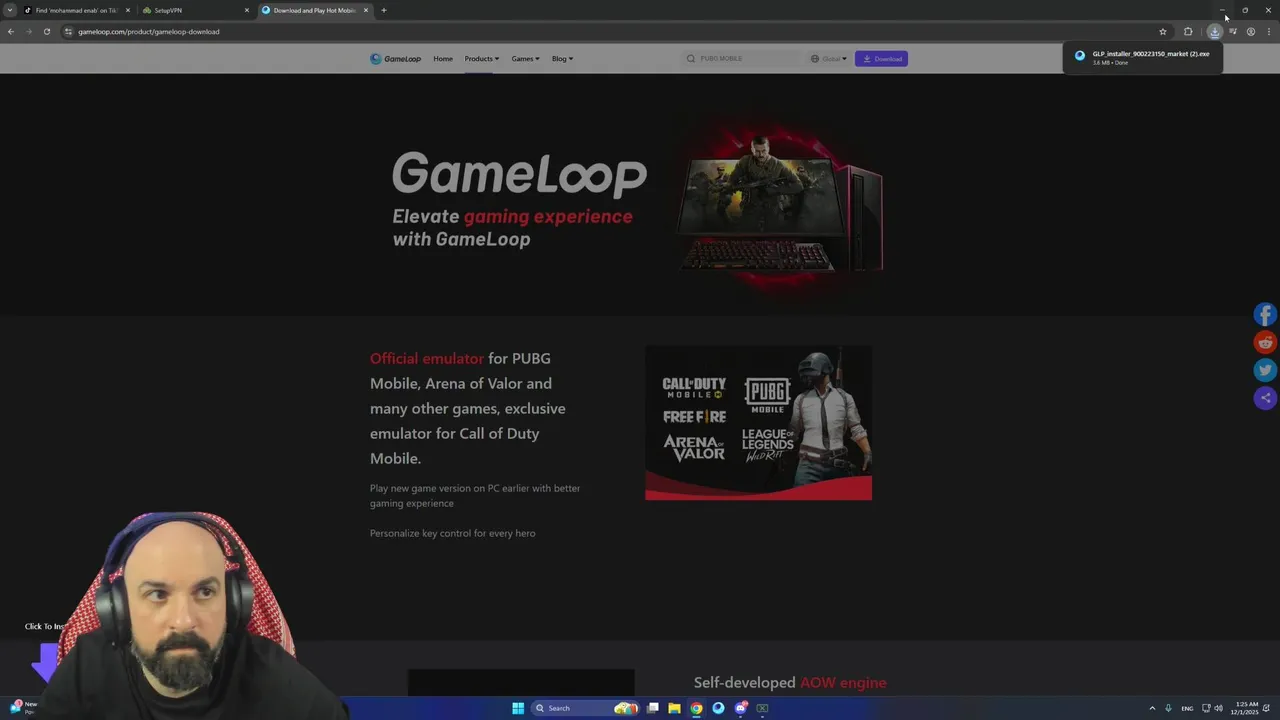This screenshot has height=720, width=1280.
Task: Click 'Personalize key control for every hero' text
Action: point(452,533)
